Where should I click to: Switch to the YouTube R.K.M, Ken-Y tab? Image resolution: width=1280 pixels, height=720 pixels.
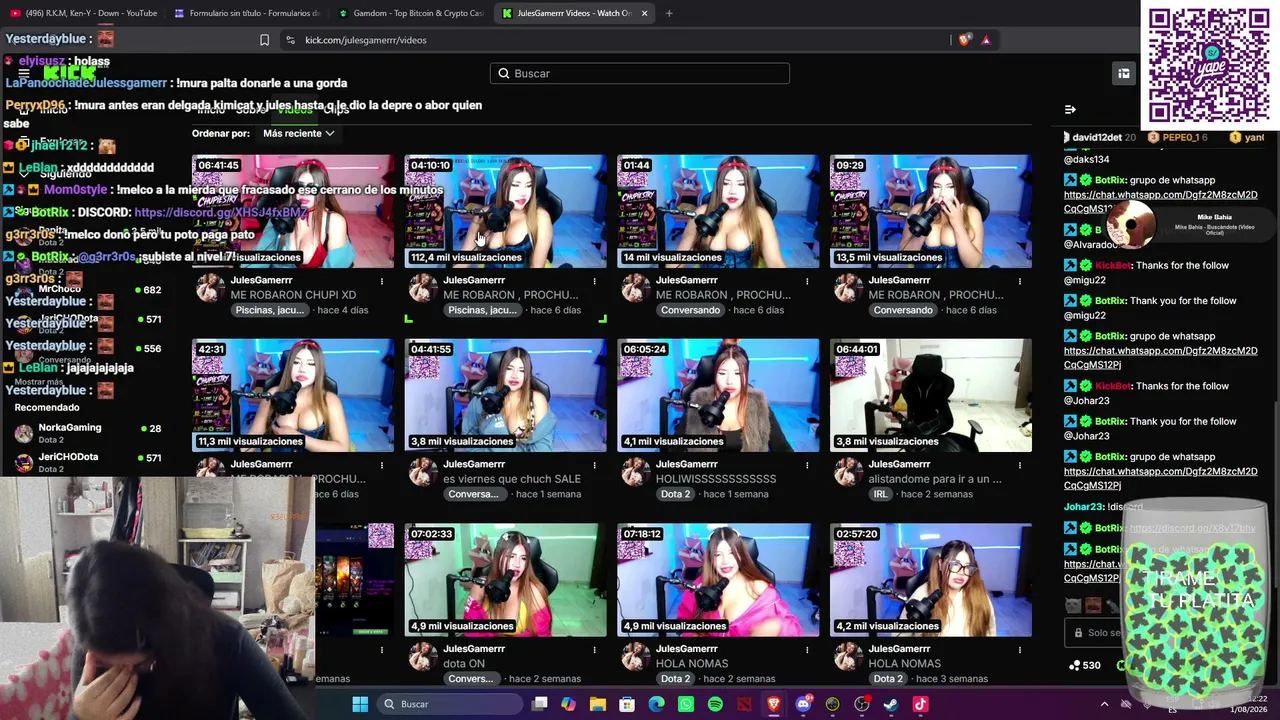(84, 13)
